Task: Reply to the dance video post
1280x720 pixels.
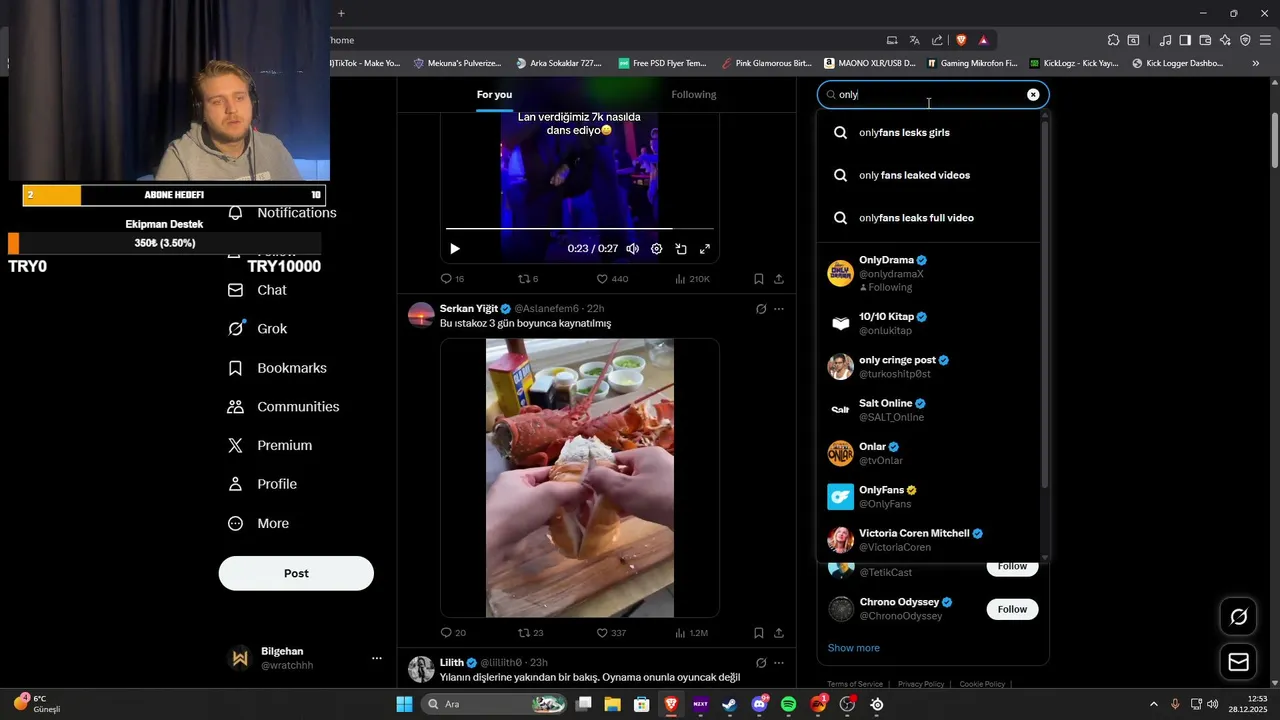Action: (452, 279)
